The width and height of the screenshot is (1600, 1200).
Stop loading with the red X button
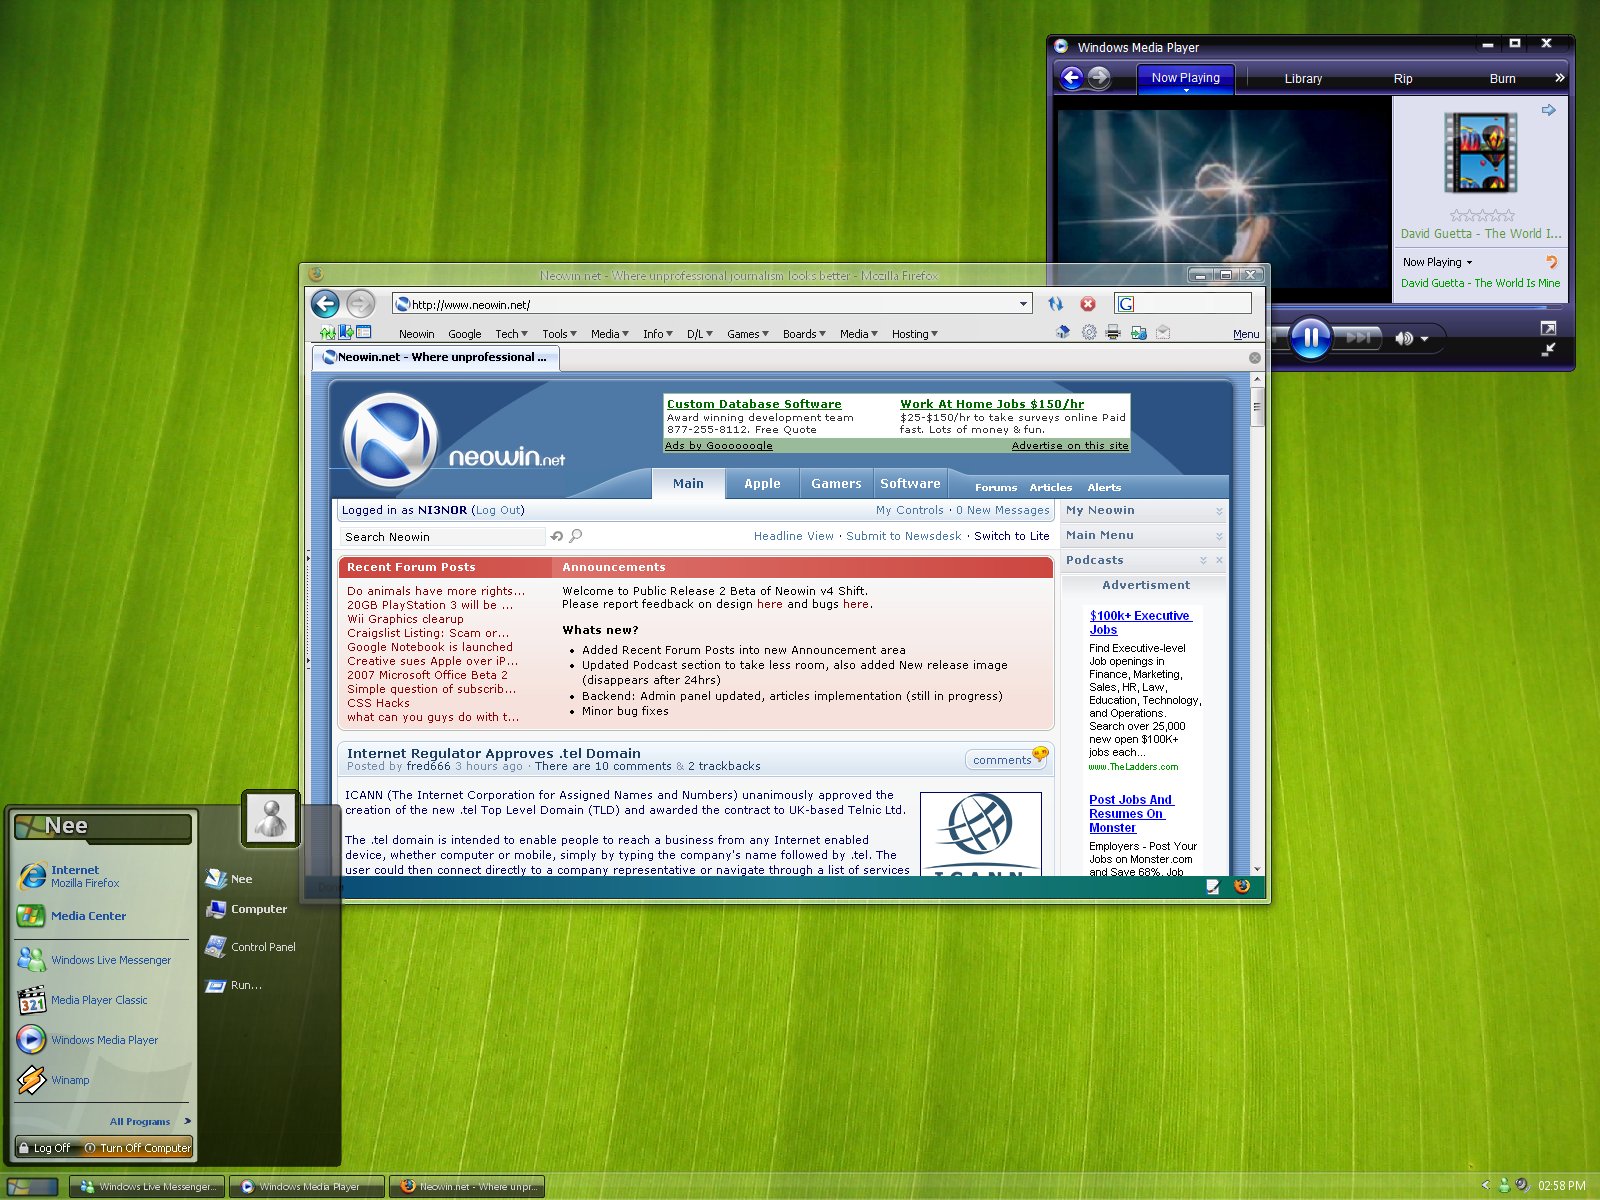click(x=1088, y=304)
